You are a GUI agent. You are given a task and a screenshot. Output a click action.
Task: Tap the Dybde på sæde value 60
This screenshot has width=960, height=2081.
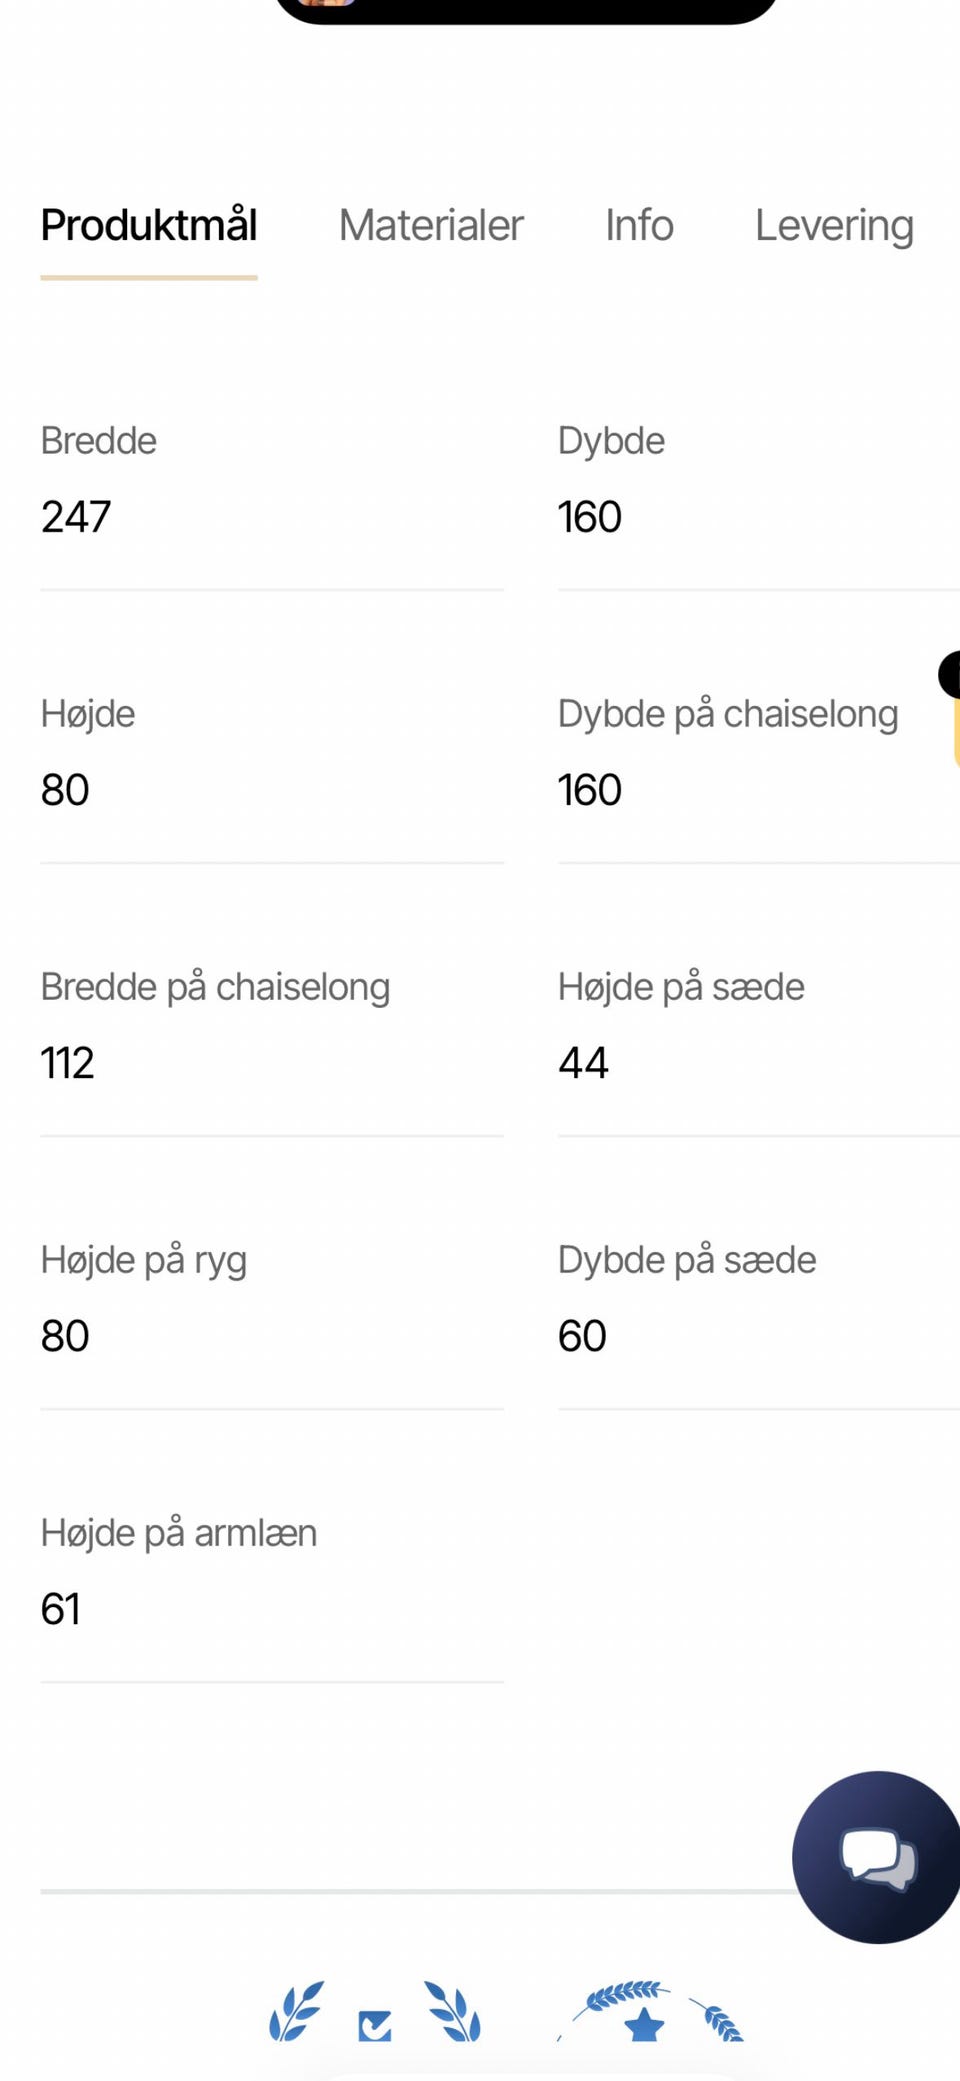582,1336
